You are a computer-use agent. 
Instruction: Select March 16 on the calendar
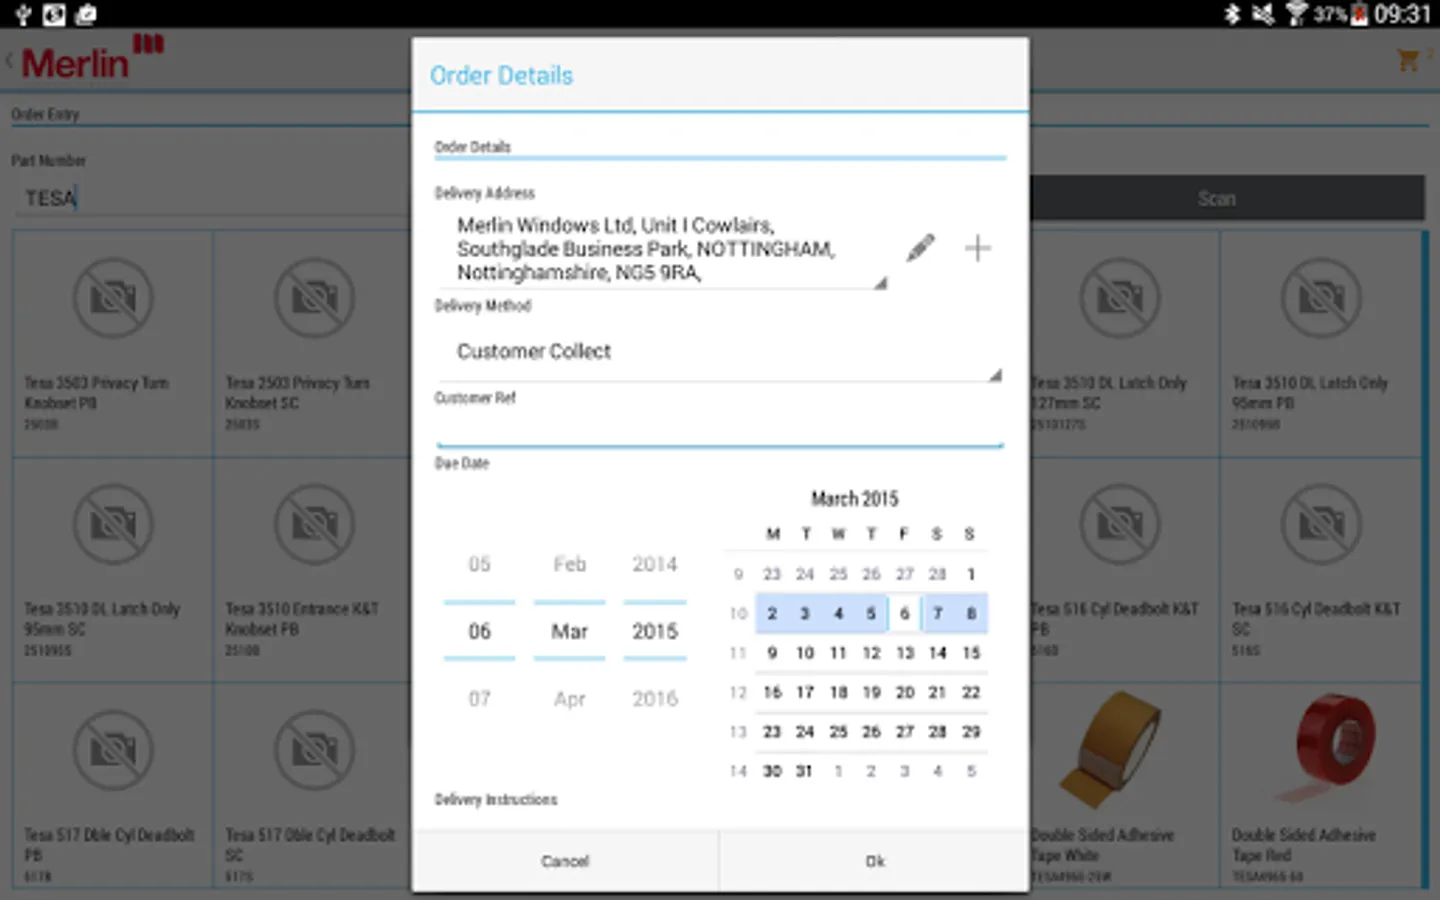pyautogui.click(x=771, y=691)
